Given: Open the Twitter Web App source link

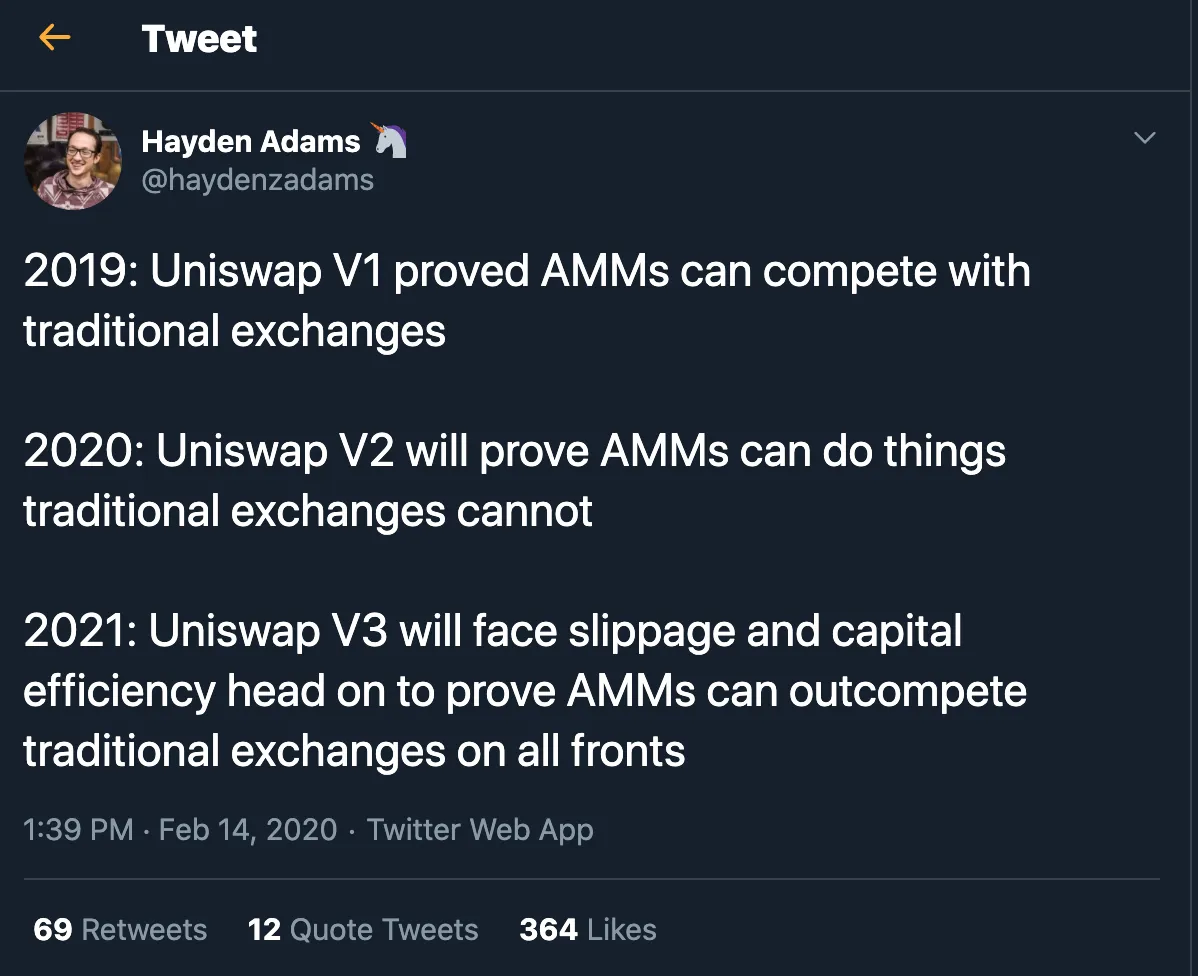Looking at the screenshot, I should (x=480, y=830).
